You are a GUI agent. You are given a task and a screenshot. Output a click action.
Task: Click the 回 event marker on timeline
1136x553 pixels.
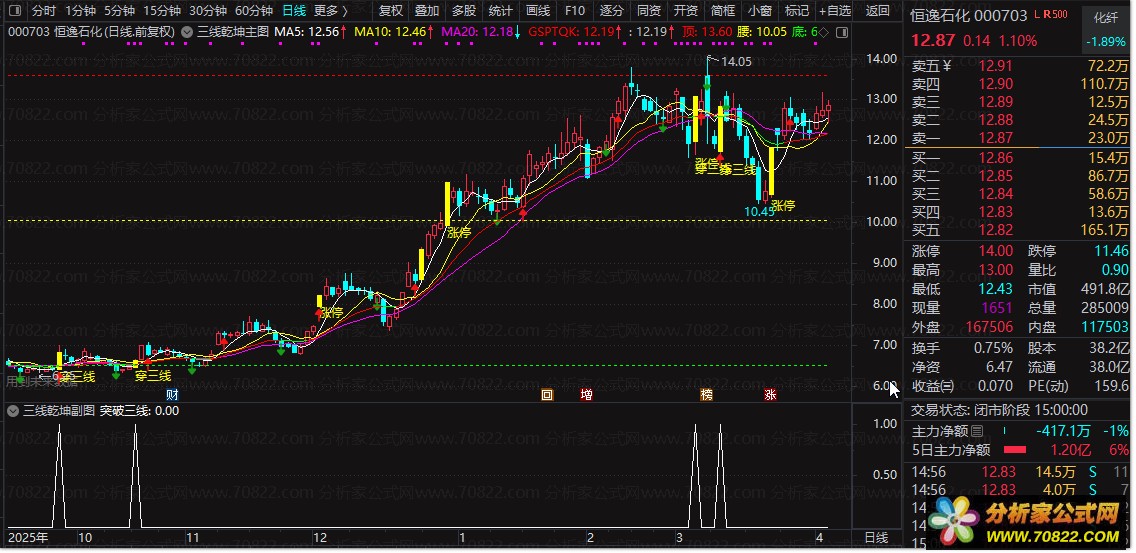548,395
